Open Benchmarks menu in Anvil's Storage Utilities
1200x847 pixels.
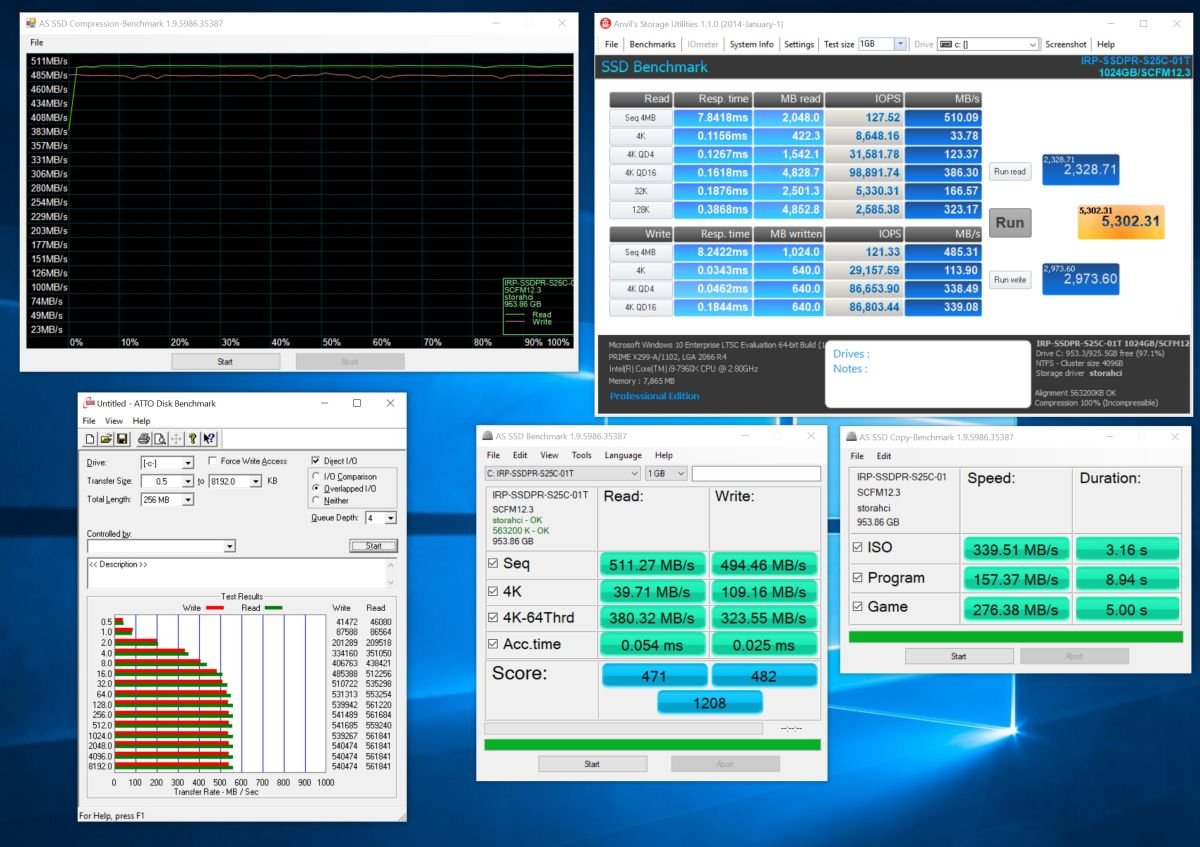click(652, 44)
